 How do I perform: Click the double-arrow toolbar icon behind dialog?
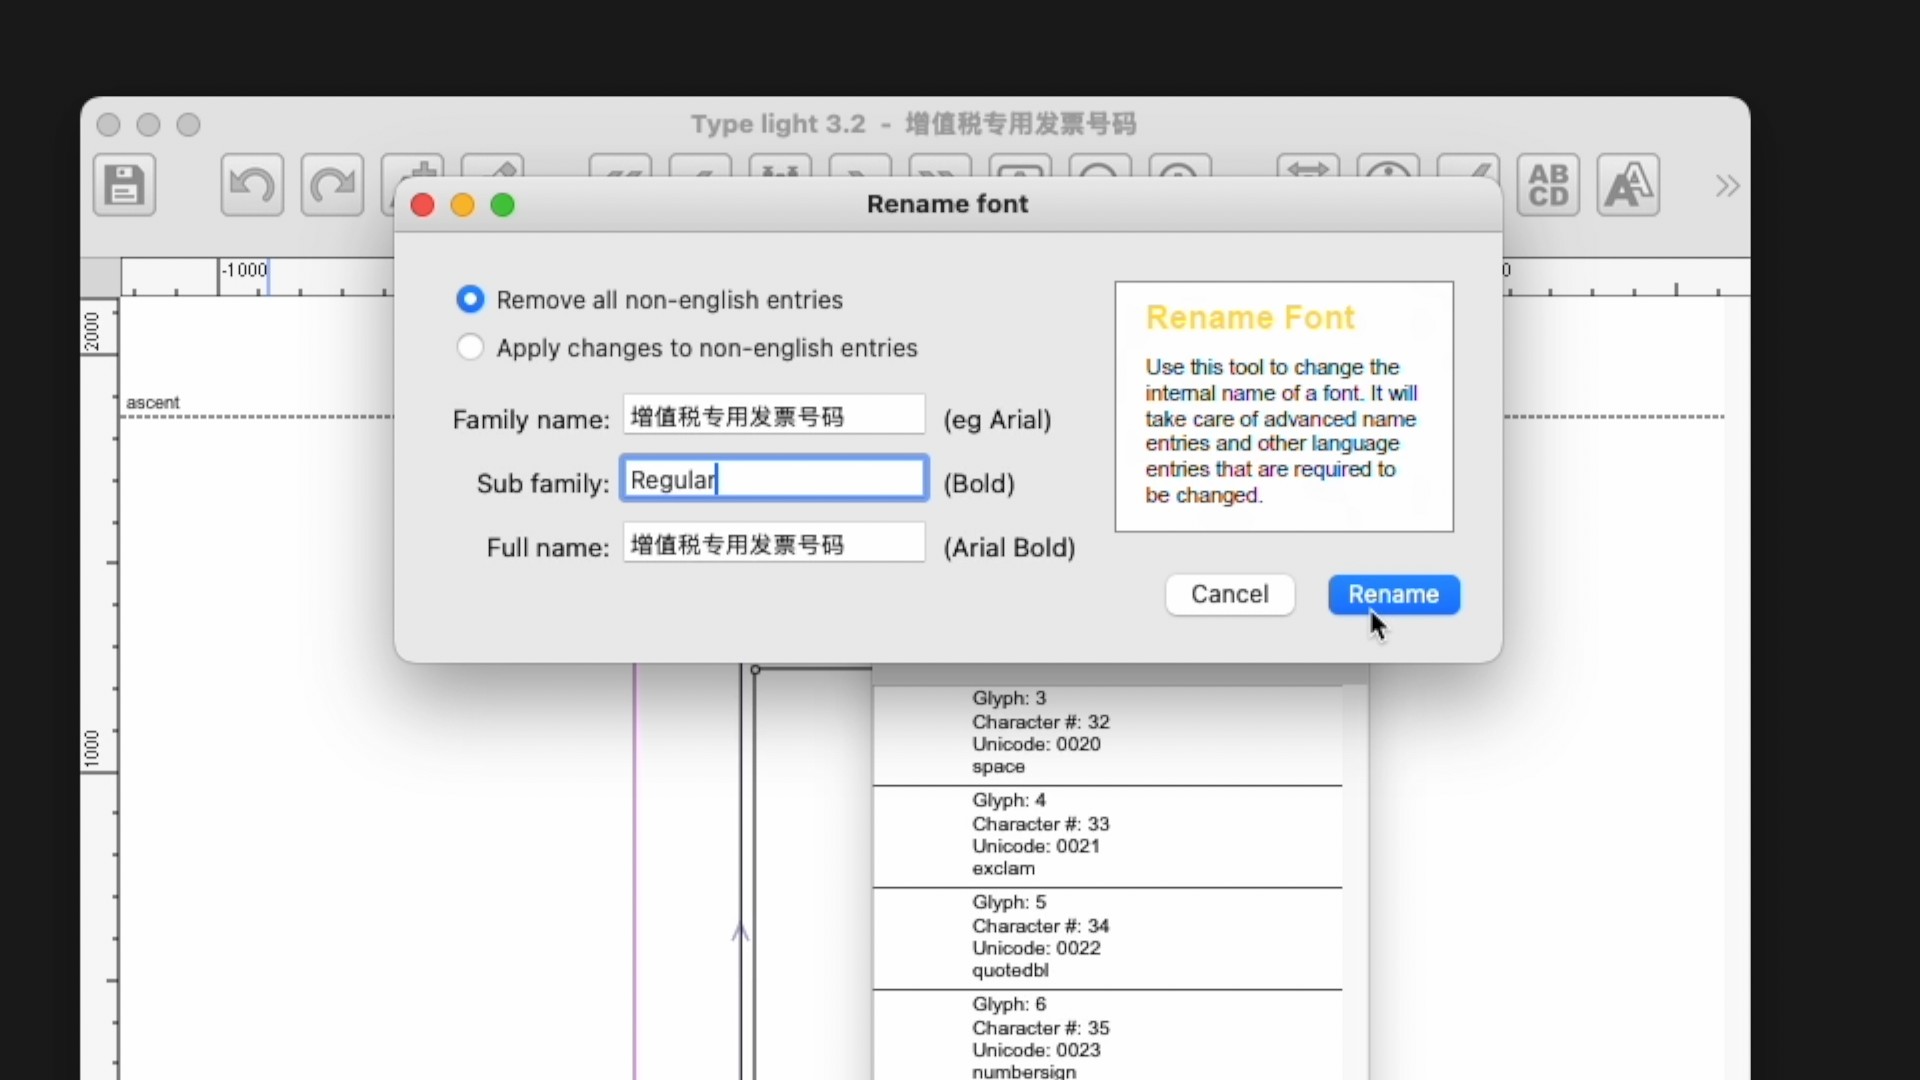1308,168
